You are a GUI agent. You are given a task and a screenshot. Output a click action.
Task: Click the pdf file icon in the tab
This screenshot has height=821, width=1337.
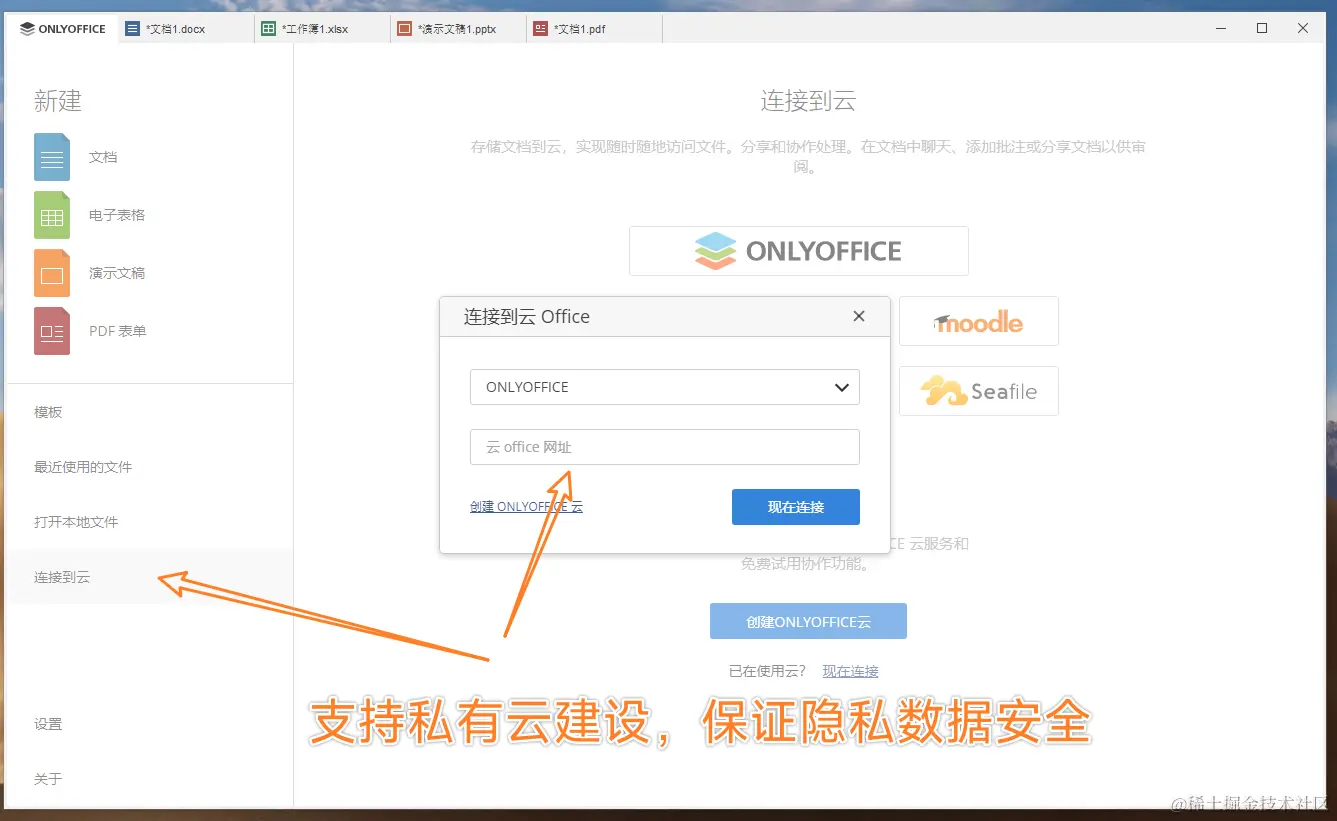[x=540, y=29]
